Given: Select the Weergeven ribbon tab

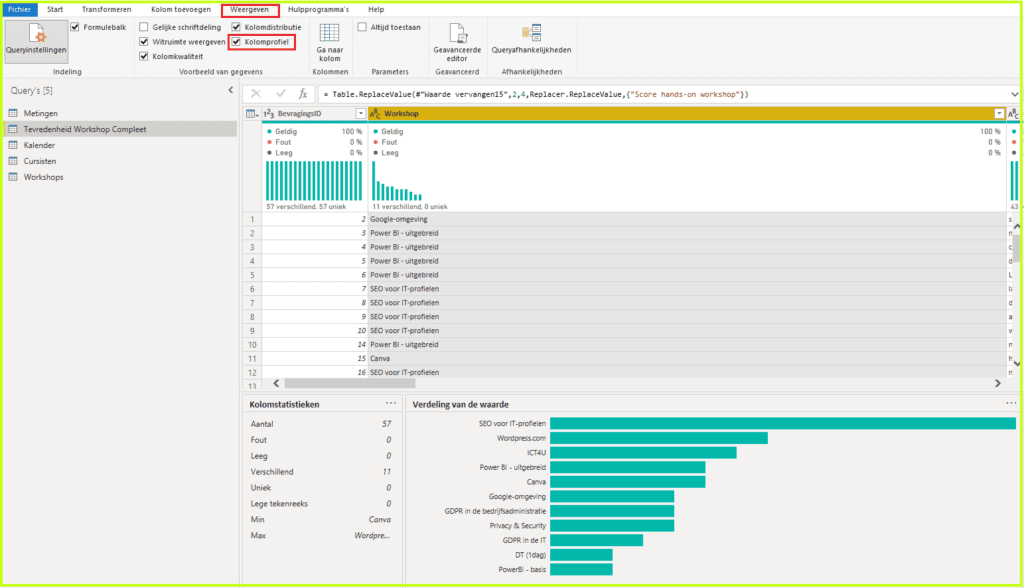Looking at the screenshot, I should (x=249, y=9).
